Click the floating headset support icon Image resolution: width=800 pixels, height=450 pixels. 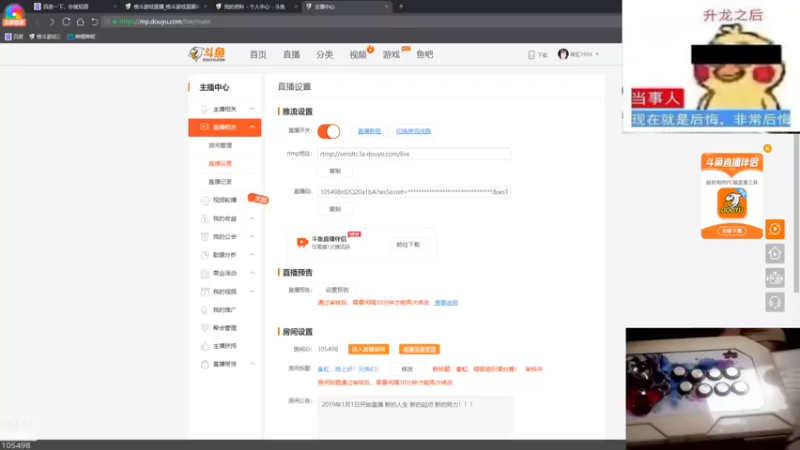point(774,303)
